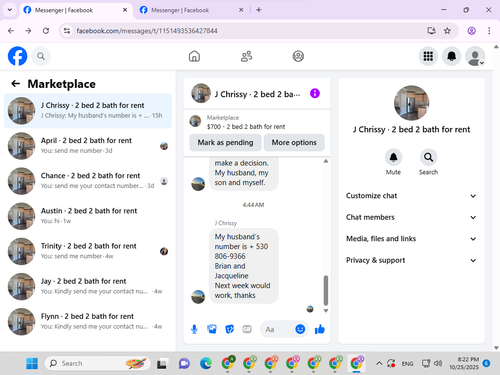The image size is (500, 375).
Task: Open the Facebook menu grid icon
Action: pyautogui.click(x=428, y=56)
